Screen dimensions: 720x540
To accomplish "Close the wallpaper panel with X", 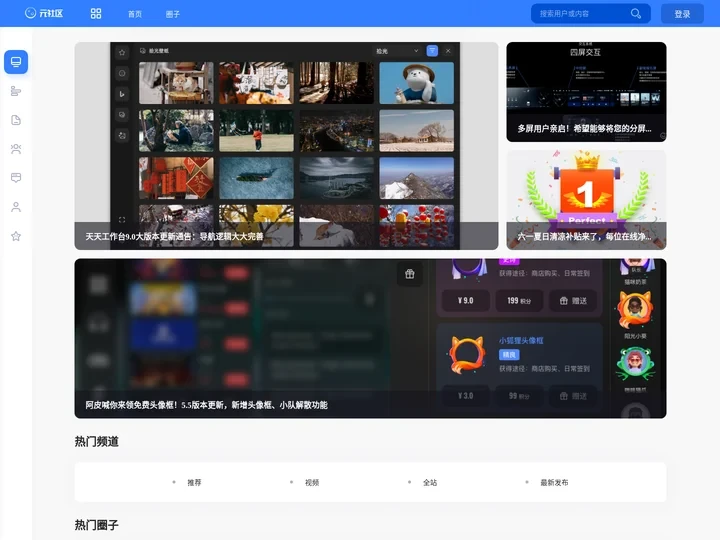I will (448, 51).
